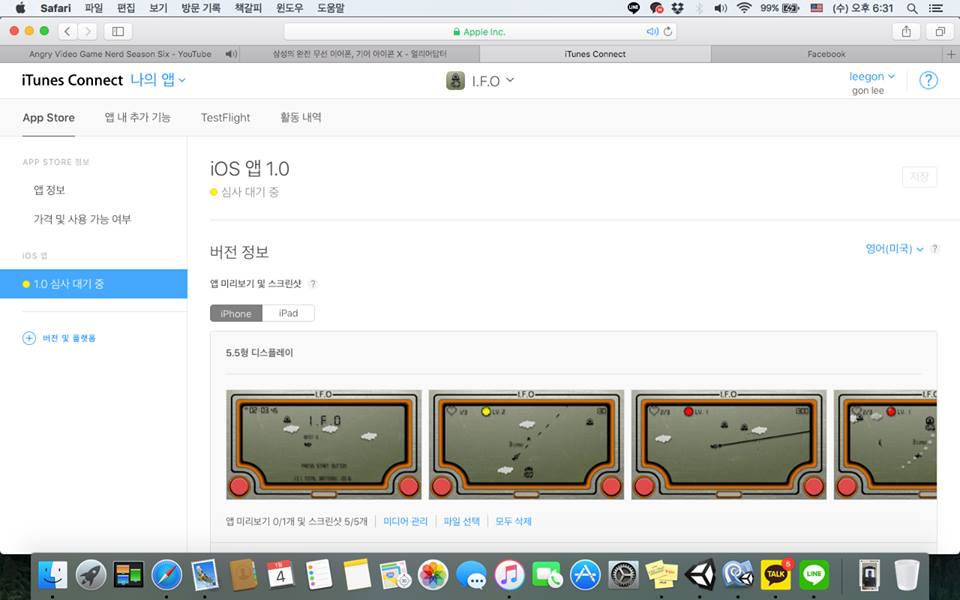Open the leegon account dropdown
This screenshot has width=960, height=600.
tap(872, 77)
